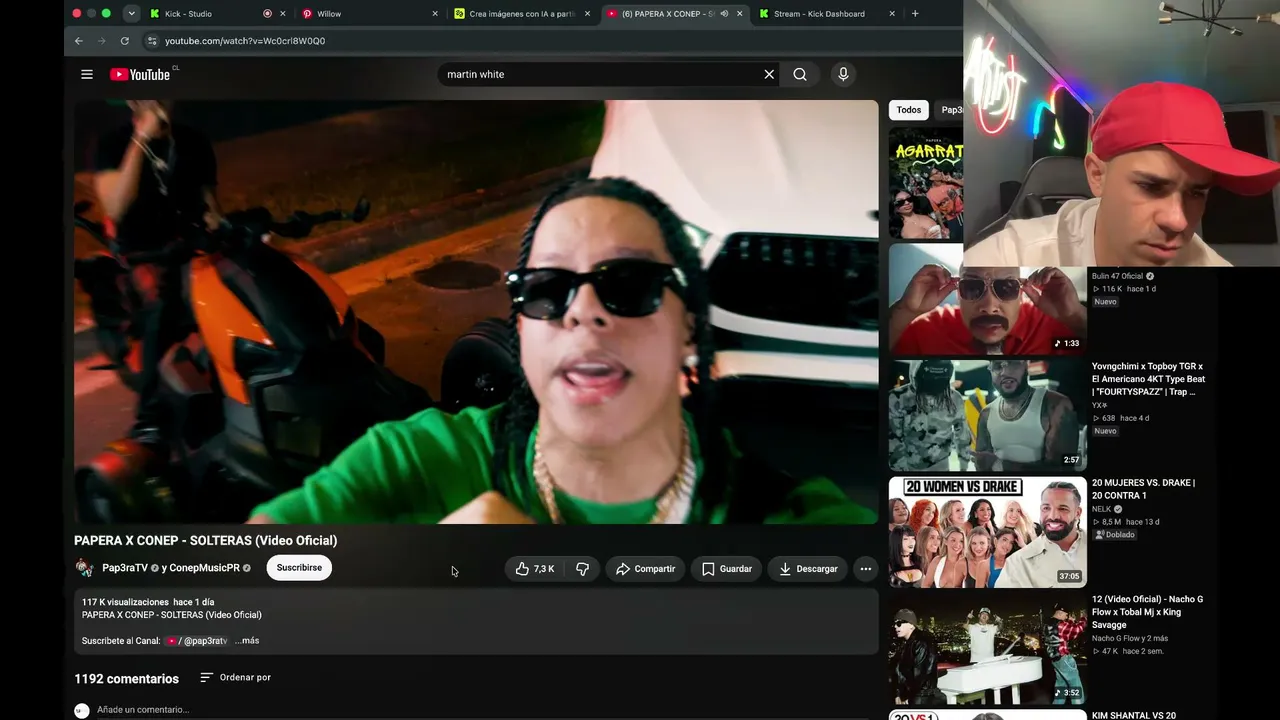The height and width of the screenshot is (720, 1280).
Task: Open the more actions three-dot menu
Action: pyautogui.click(x=866, y=569)
